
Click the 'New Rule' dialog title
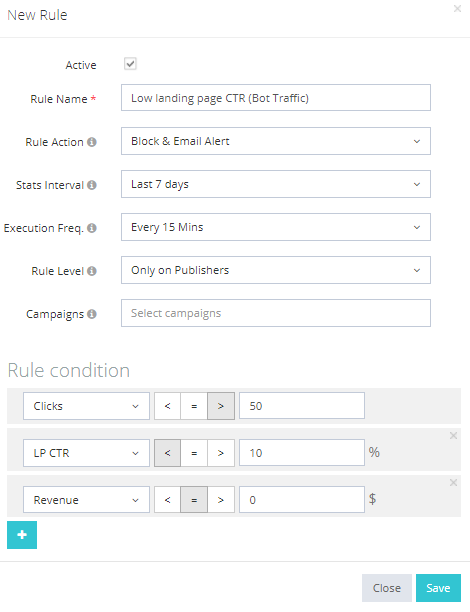(37, 15)
